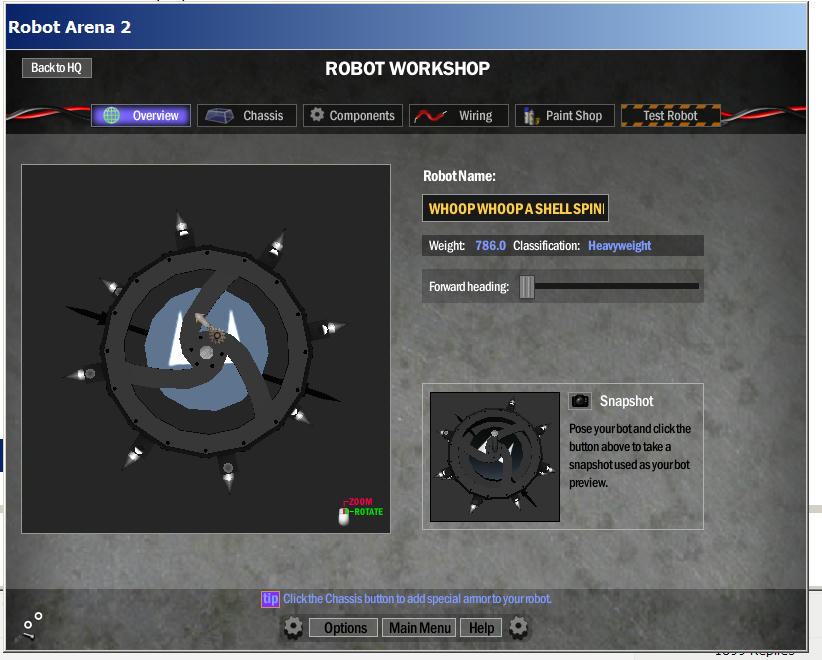The height and width of the screenshot is (660, 822).
Task: Click the chassis block icon
Action: [219, 116]
